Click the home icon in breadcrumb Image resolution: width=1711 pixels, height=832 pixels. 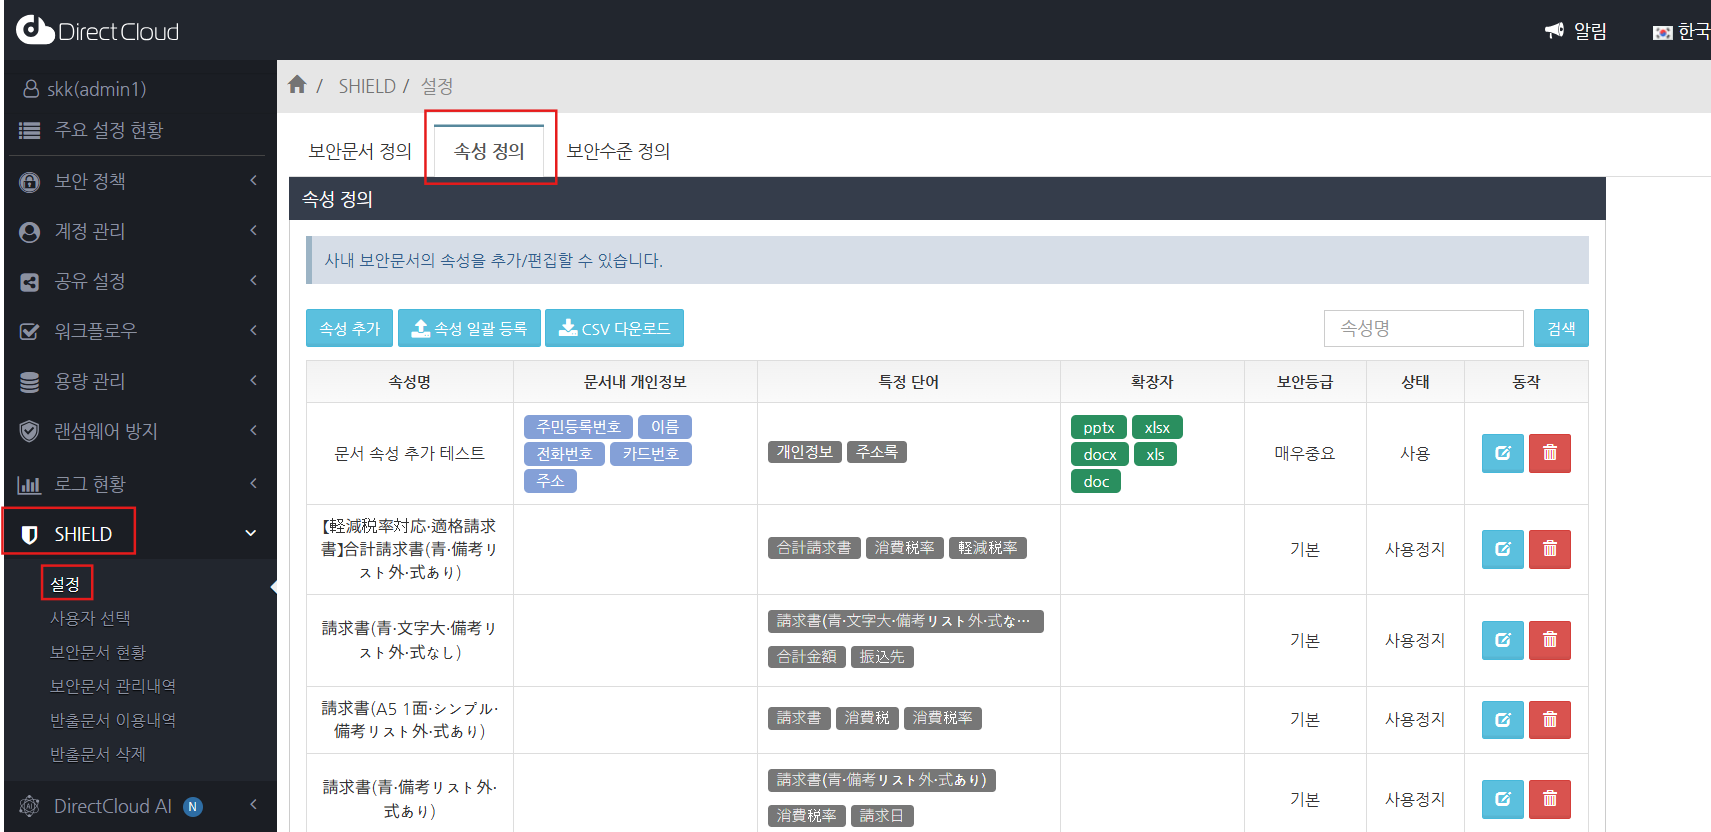(x=297, y=85)
